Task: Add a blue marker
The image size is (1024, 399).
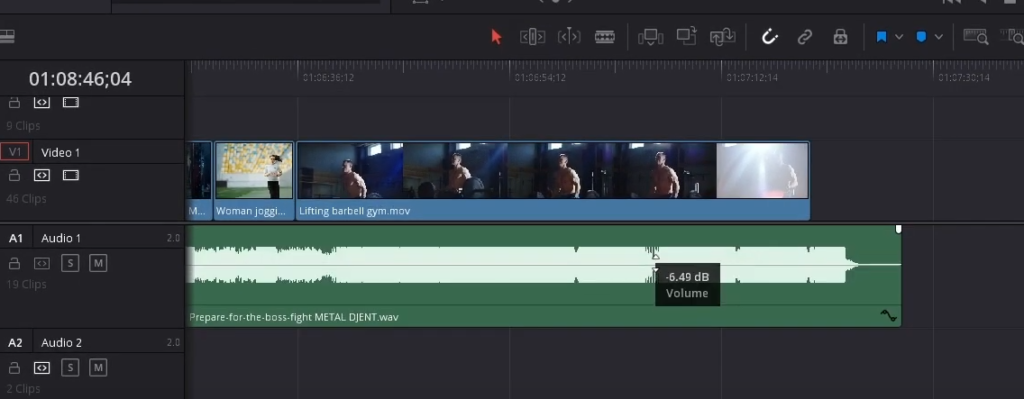Action: (x=921, y=37)
